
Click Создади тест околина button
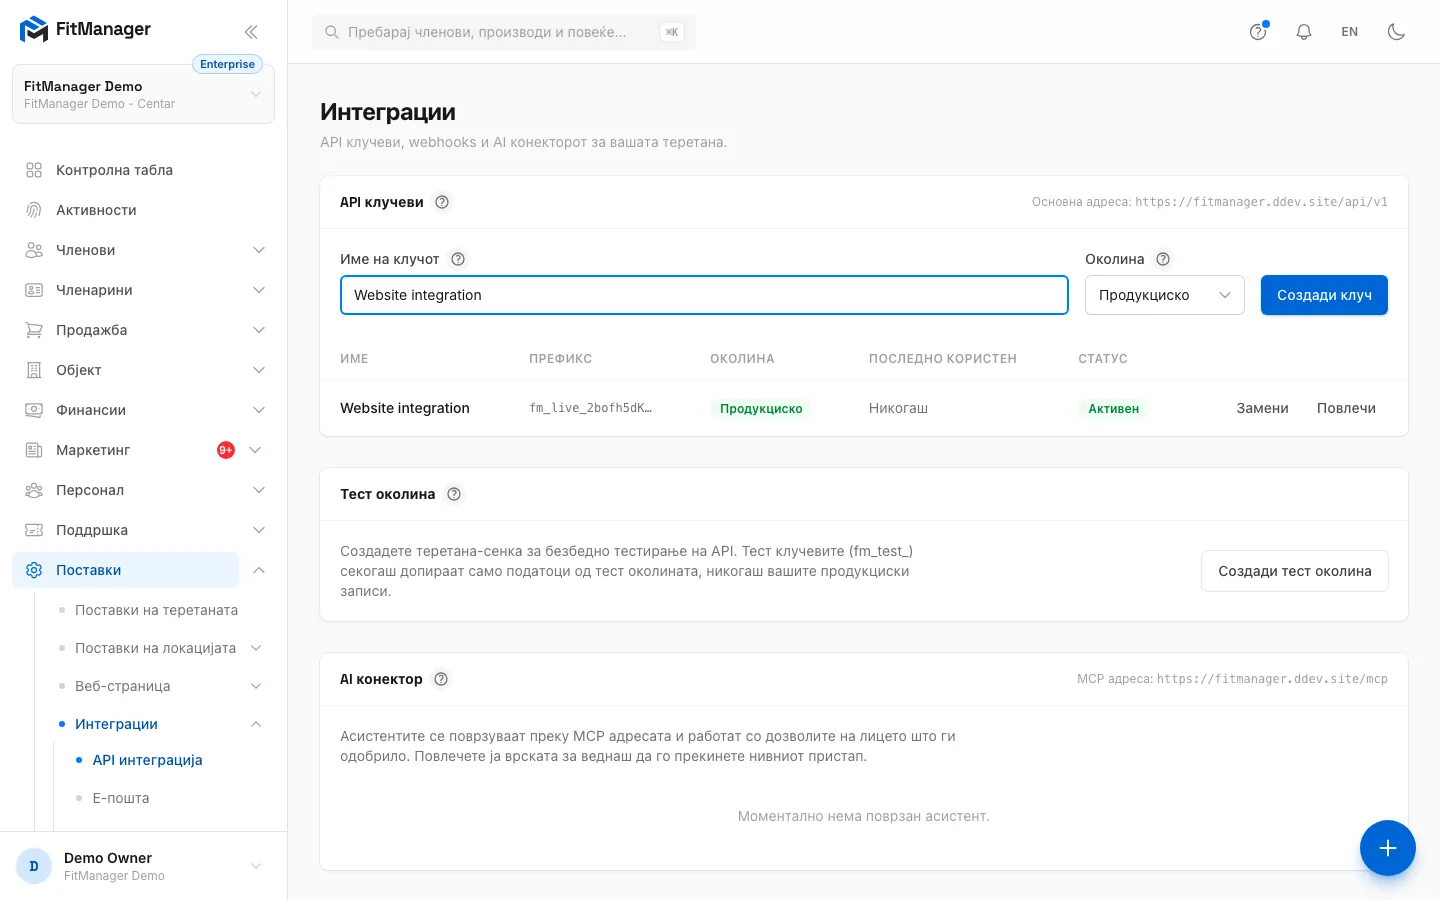click(x=1295, y=571)
